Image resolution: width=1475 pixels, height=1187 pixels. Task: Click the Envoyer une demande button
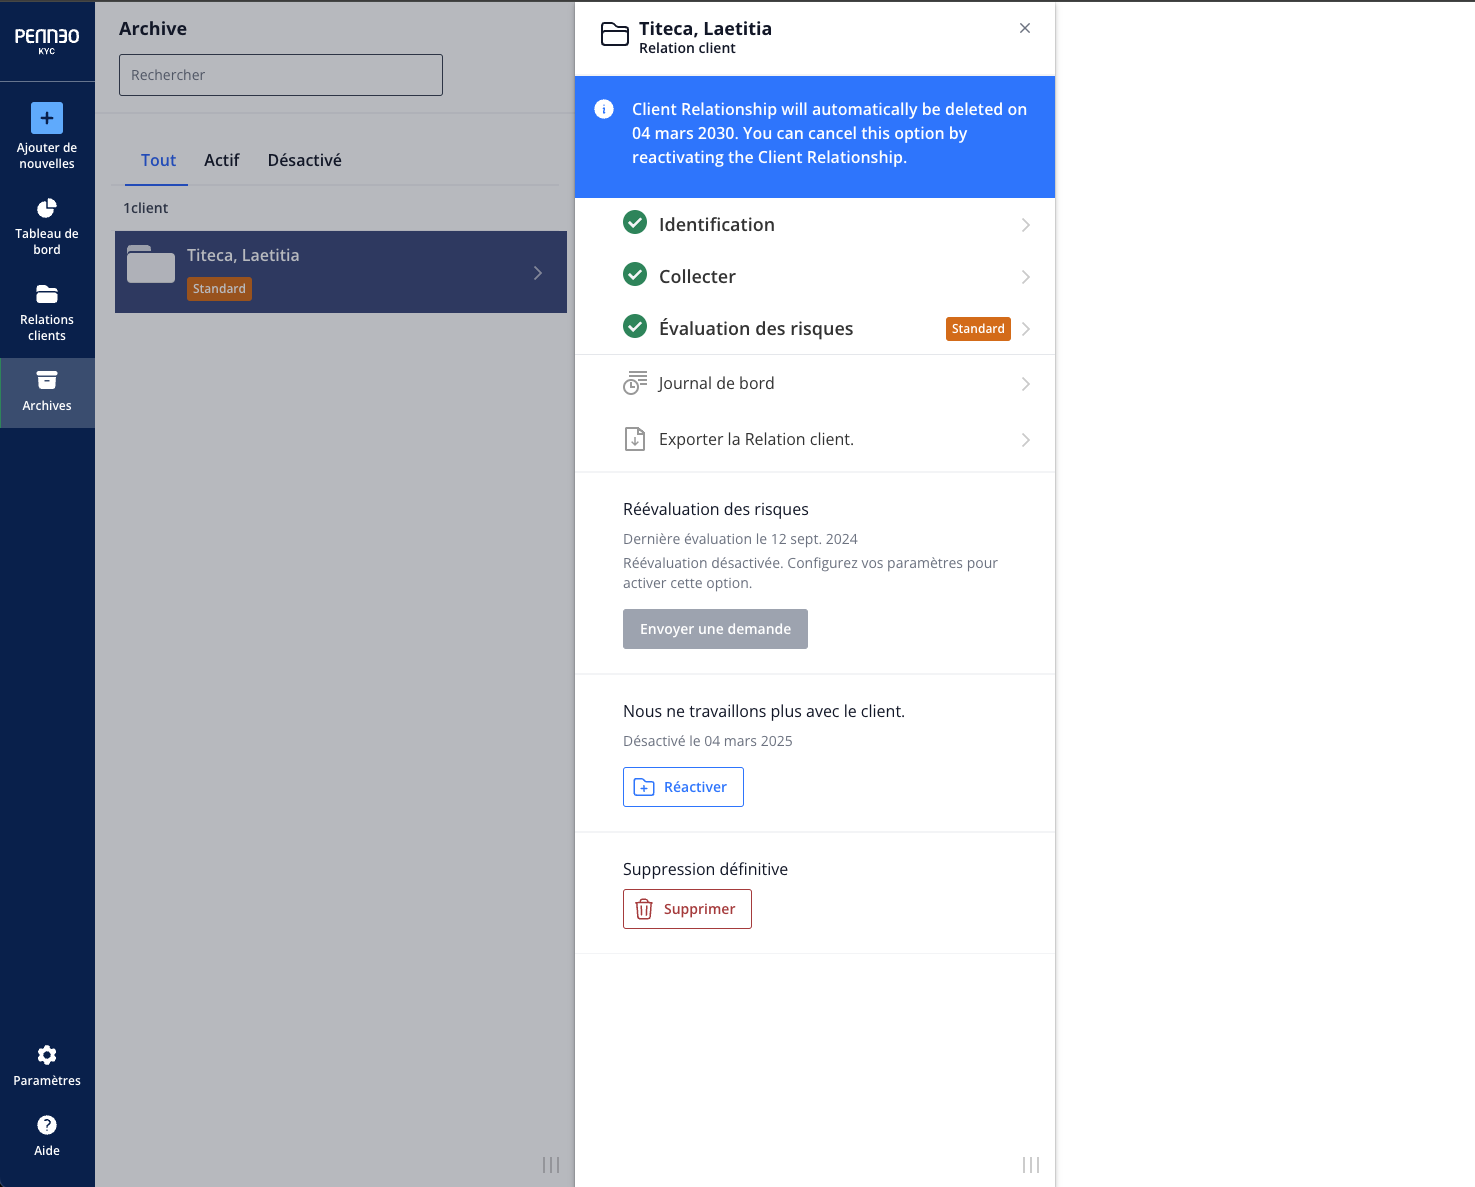pos(715,629)
